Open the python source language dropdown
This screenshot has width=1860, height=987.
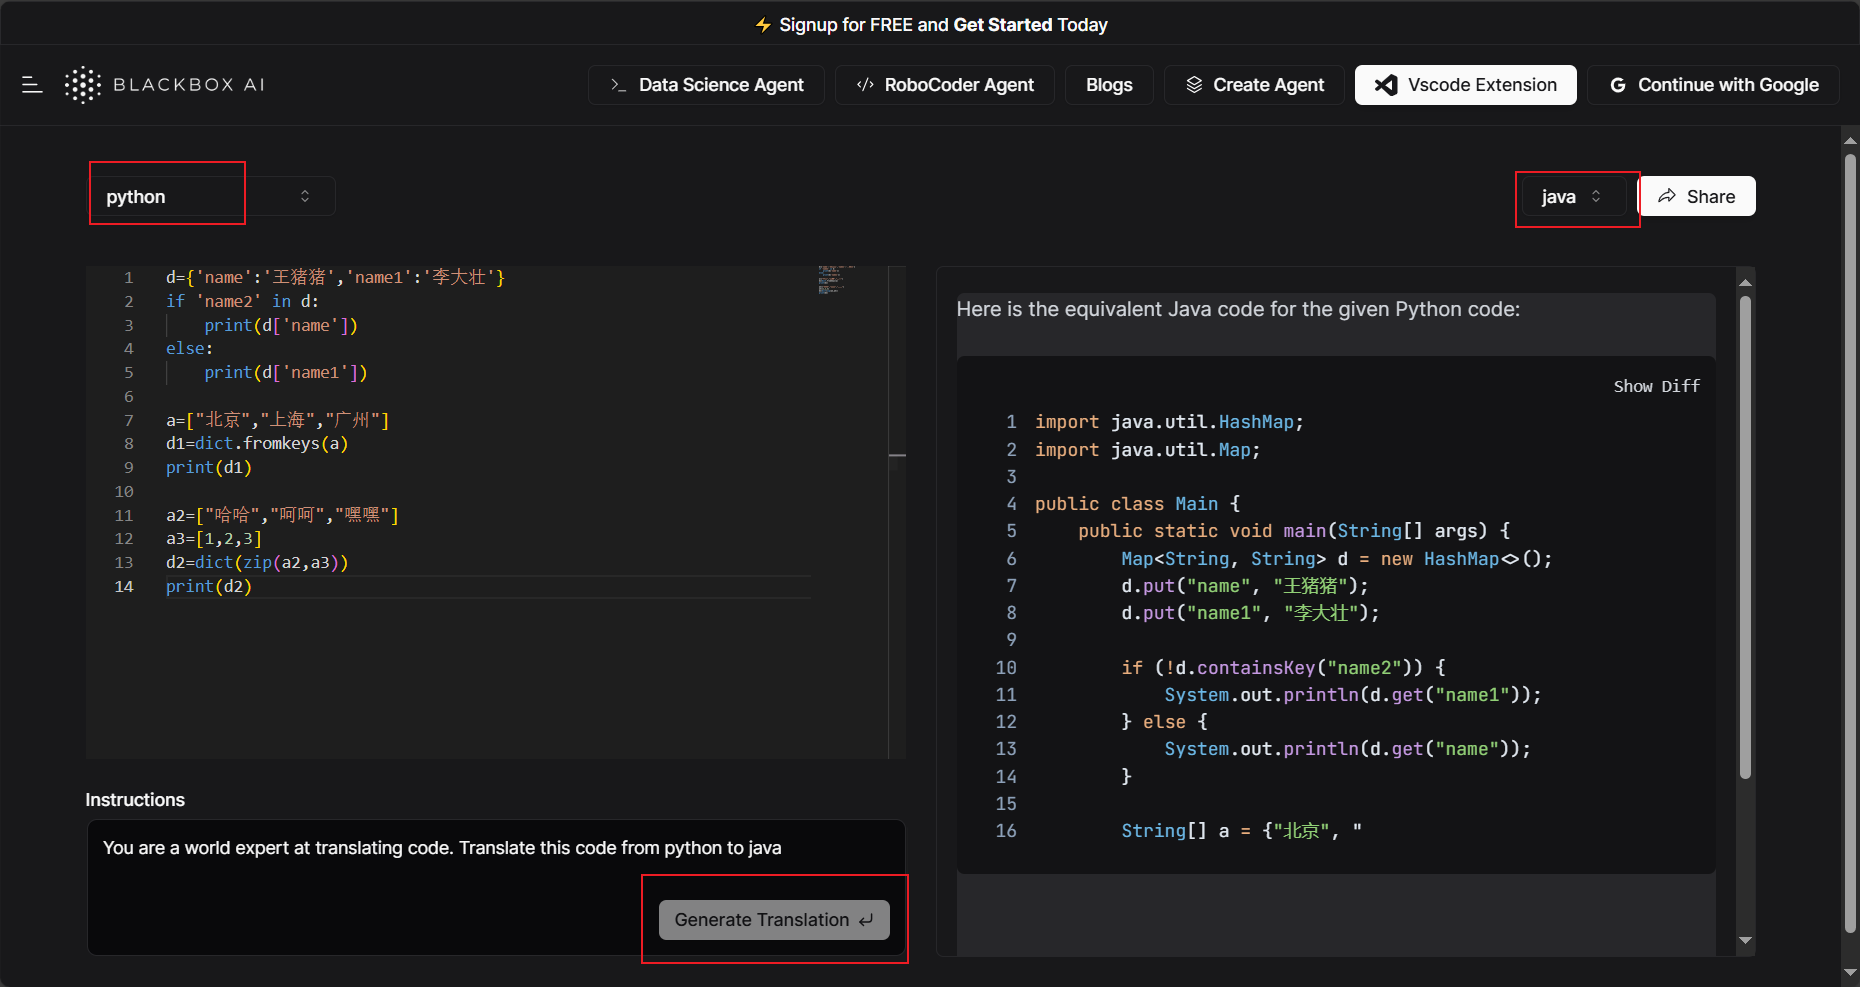pyautogui.click(x=210, y=196)
